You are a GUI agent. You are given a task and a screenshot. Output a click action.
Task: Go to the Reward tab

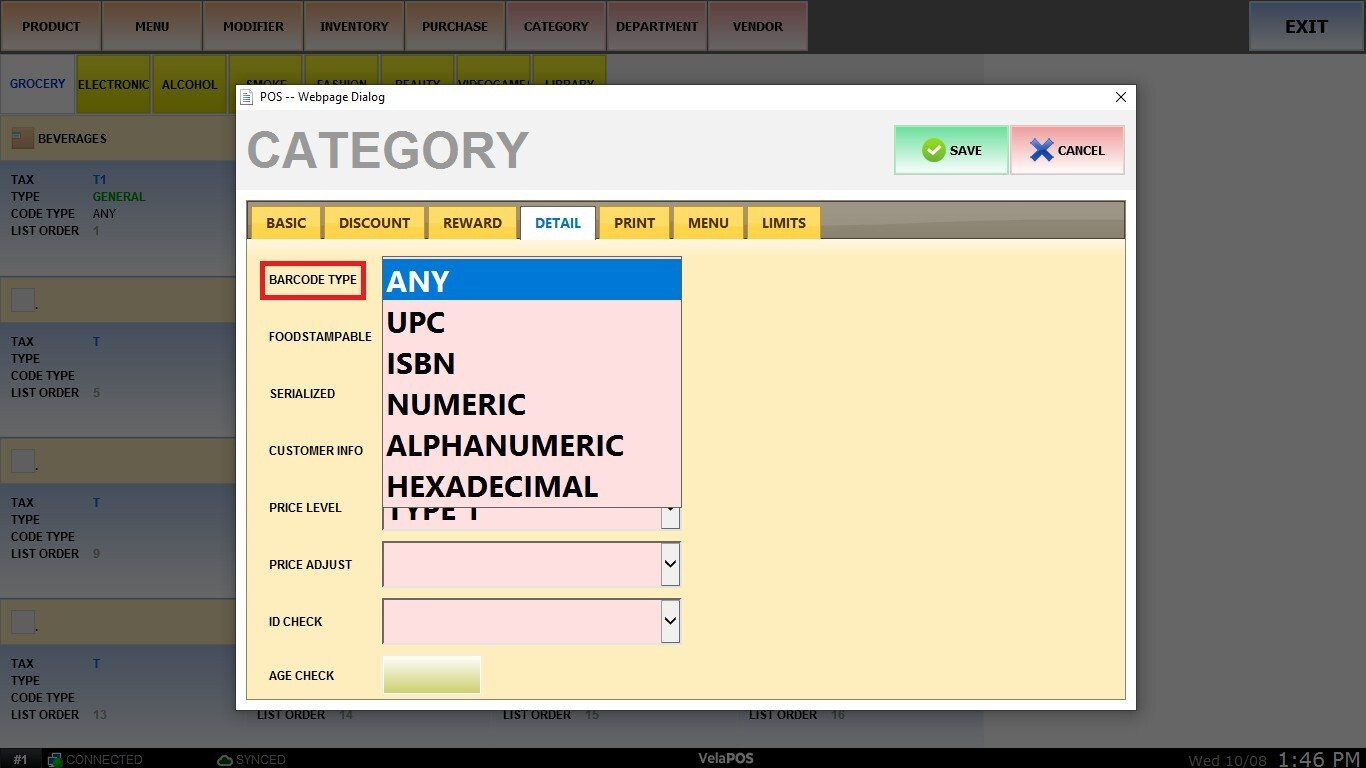[x=472, y=223]
